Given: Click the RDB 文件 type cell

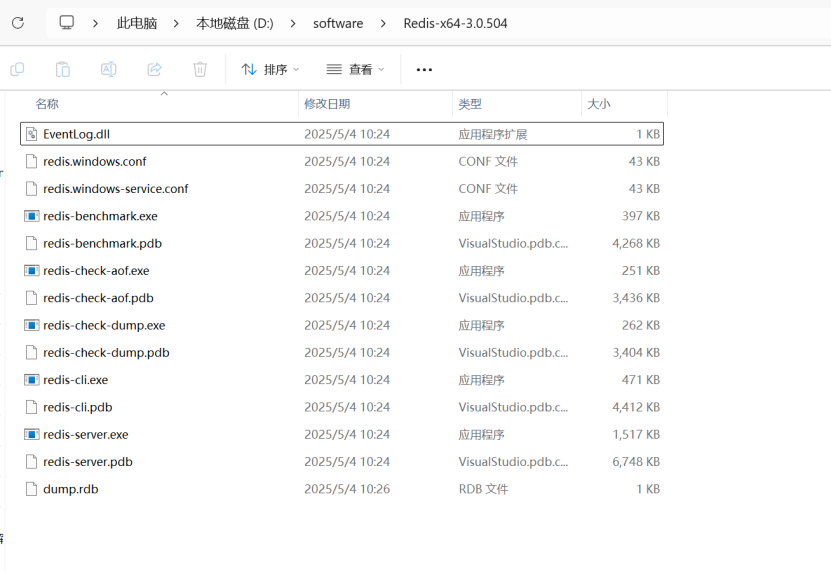Looking at the screenshot, I should click(483, 489).
